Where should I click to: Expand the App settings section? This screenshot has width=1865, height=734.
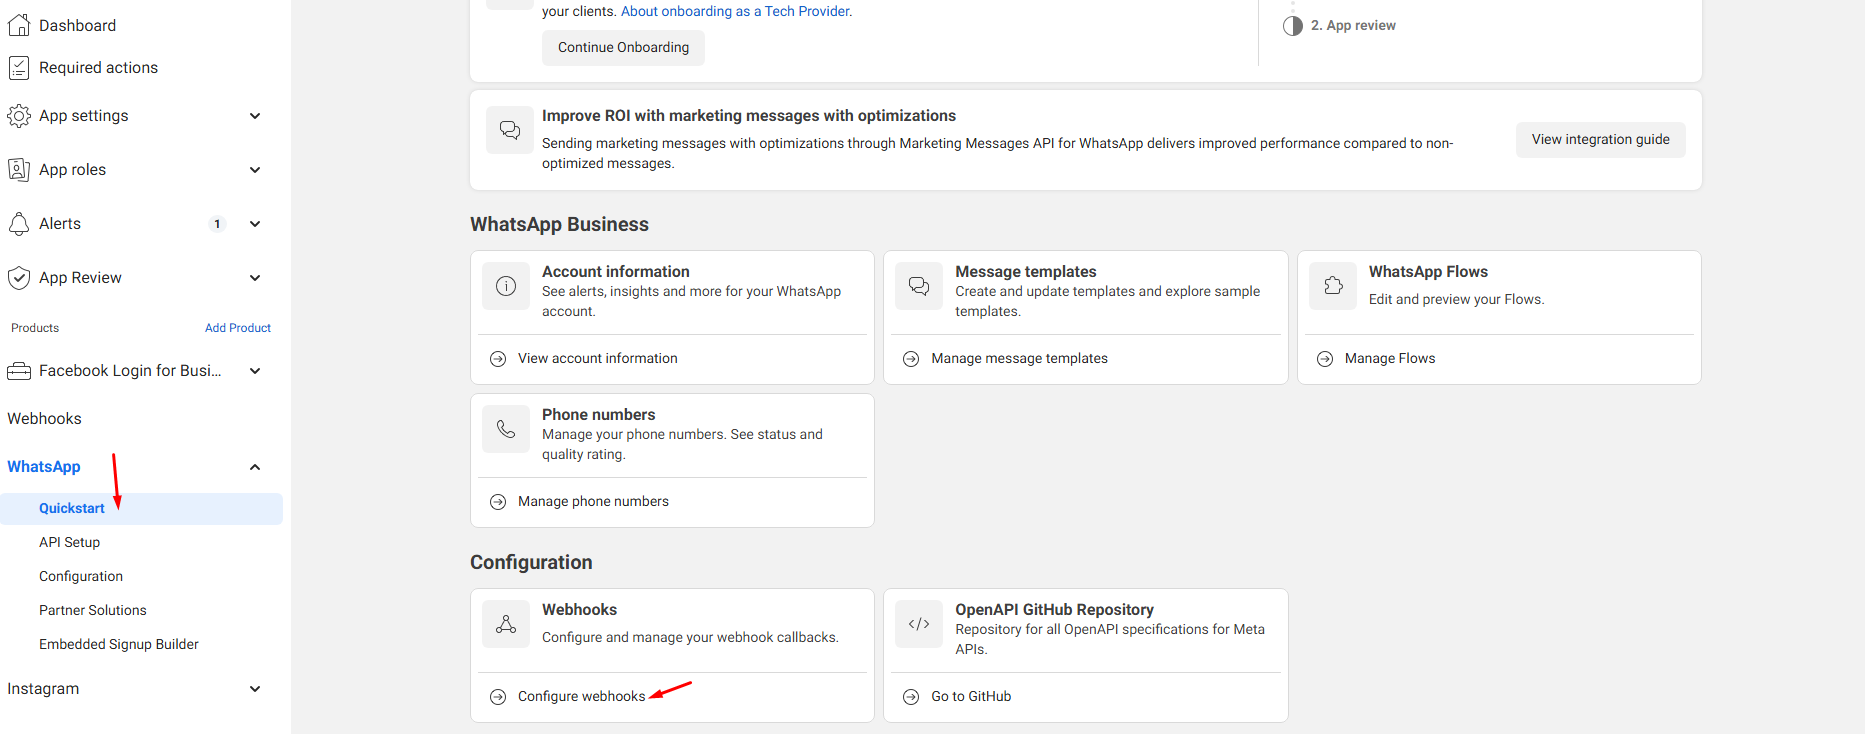(x=255, y=116)
